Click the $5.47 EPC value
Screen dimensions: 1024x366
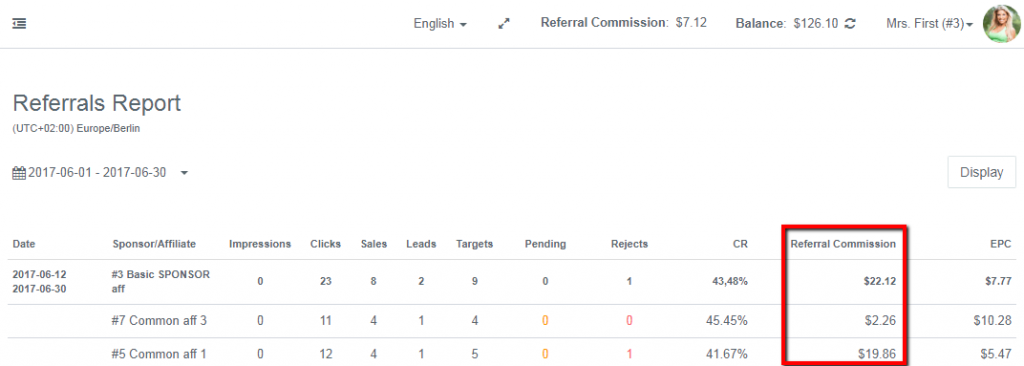pyautogui.click(x=995, y=354)
